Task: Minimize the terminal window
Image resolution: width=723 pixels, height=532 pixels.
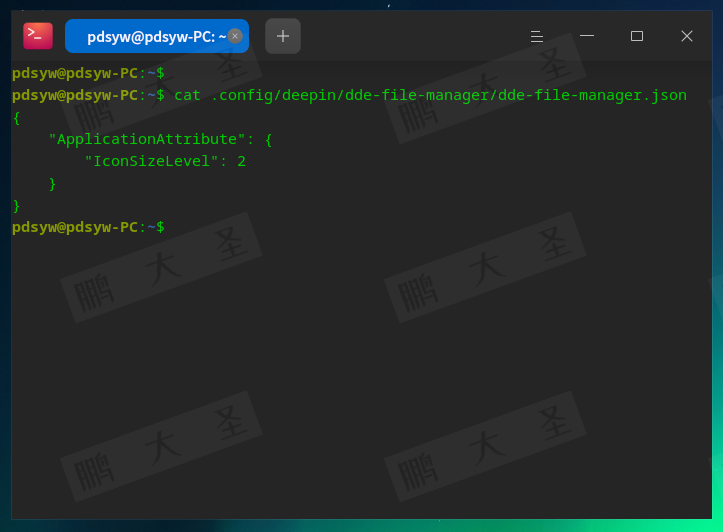Action: [587, 36]
